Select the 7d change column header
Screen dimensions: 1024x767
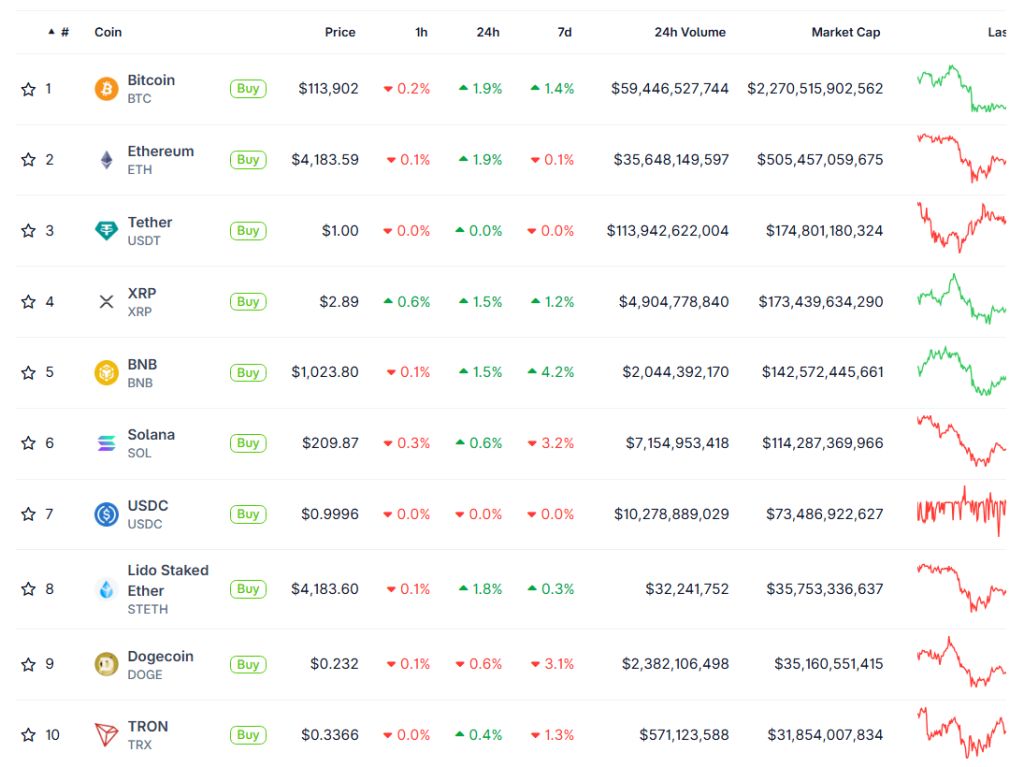560,31
